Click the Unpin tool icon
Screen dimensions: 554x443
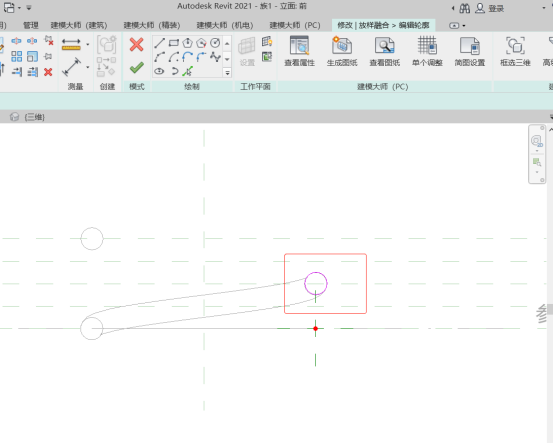[x=49, y=41]
